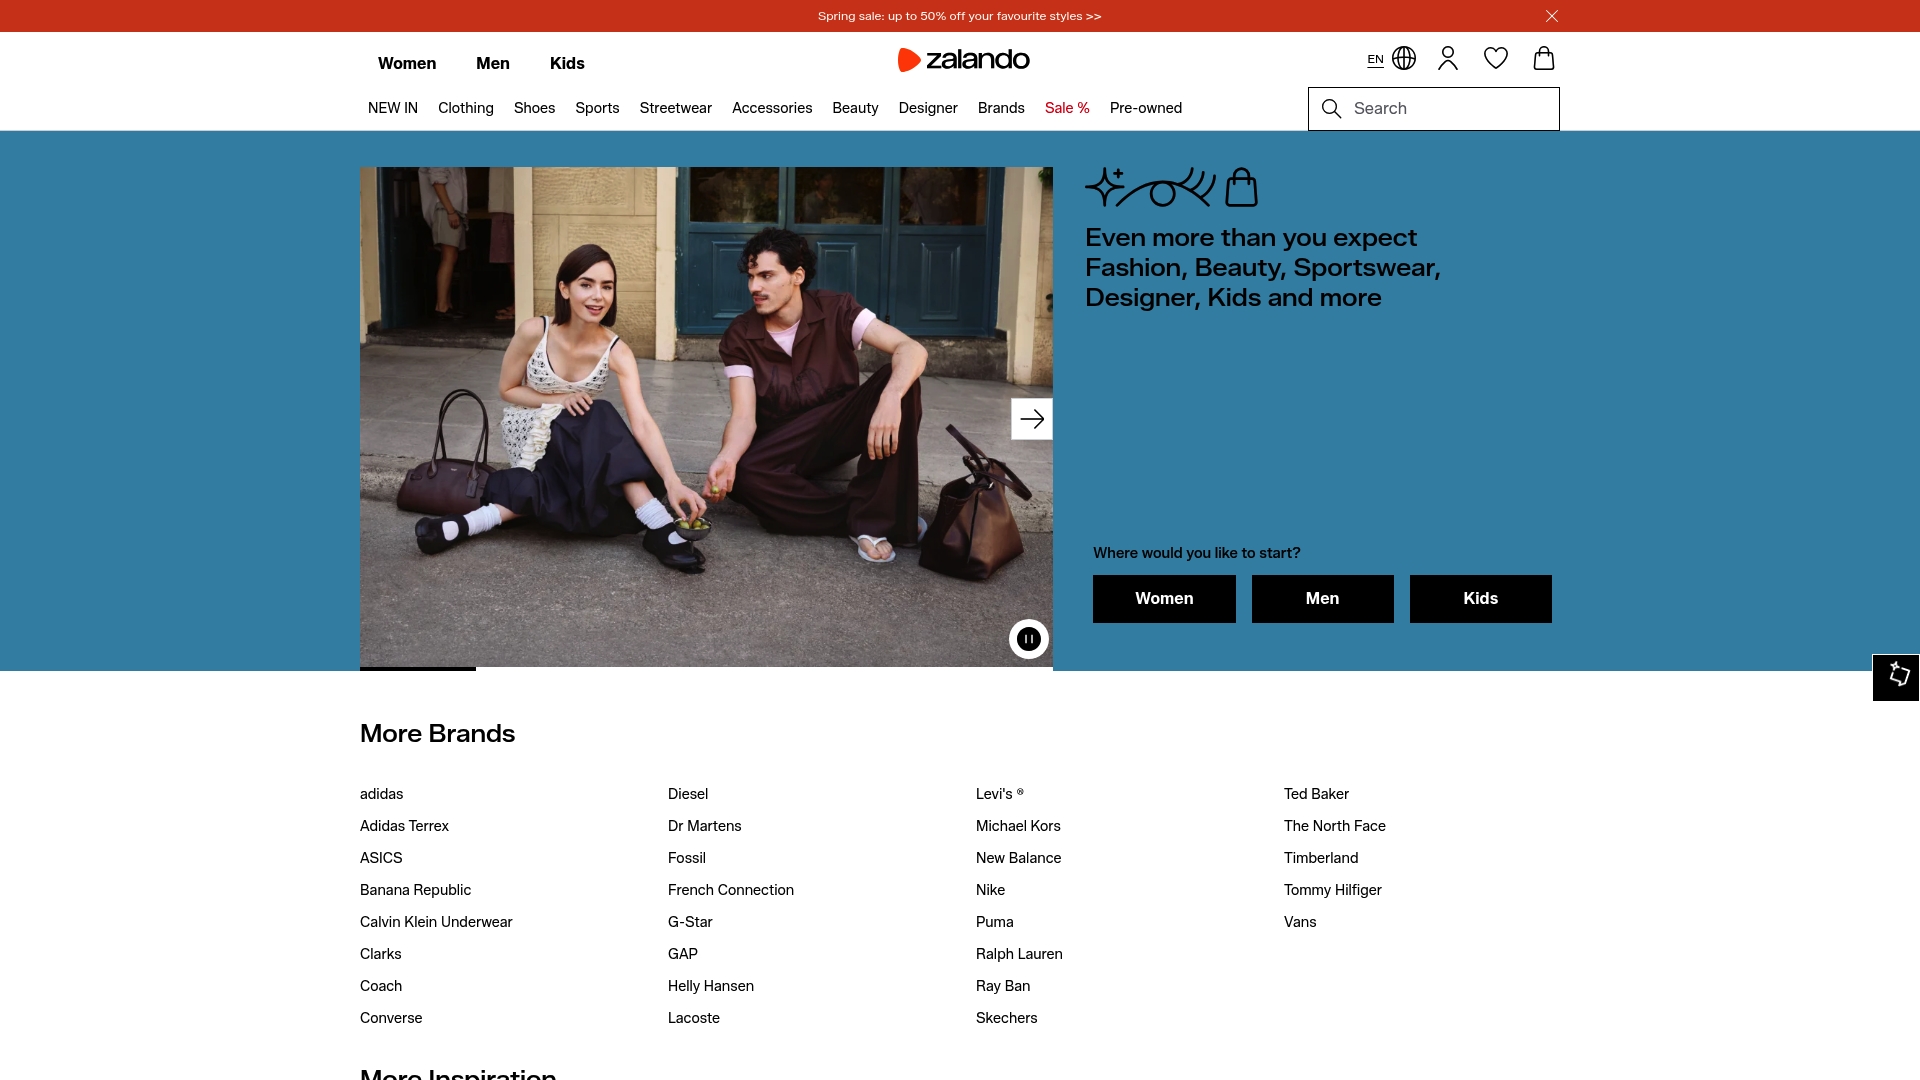
Task: Advance carousel with next arrow
Action: coord(1032,419)
